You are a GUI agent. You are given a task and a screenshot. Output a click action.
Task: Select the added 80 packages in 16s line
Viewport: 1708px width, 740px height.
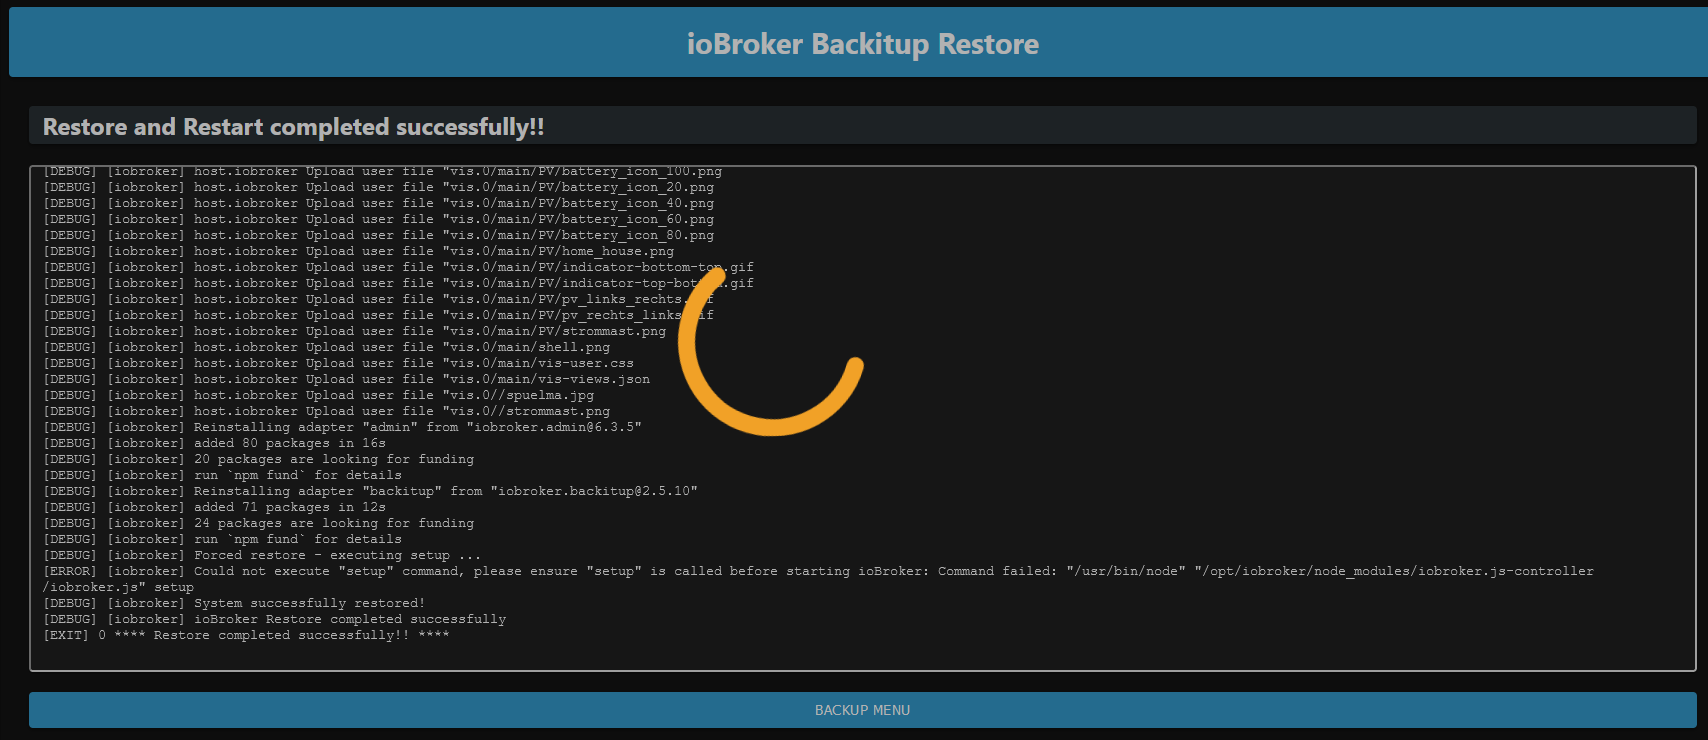click(x=214, y=443)
